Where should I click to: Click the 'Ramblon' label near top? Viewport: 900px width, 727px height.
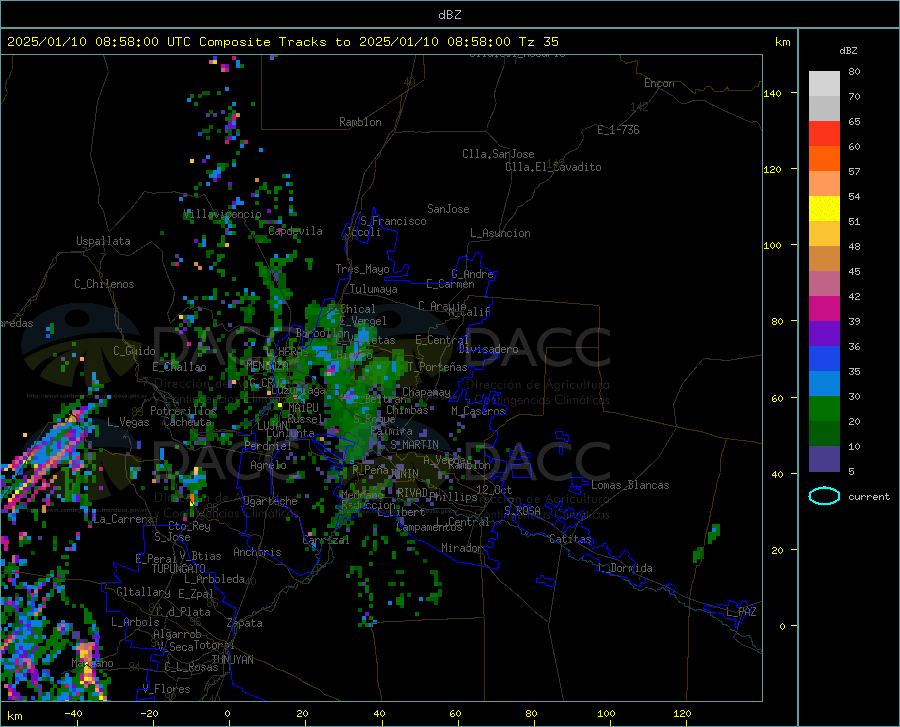tap(360, 122)
